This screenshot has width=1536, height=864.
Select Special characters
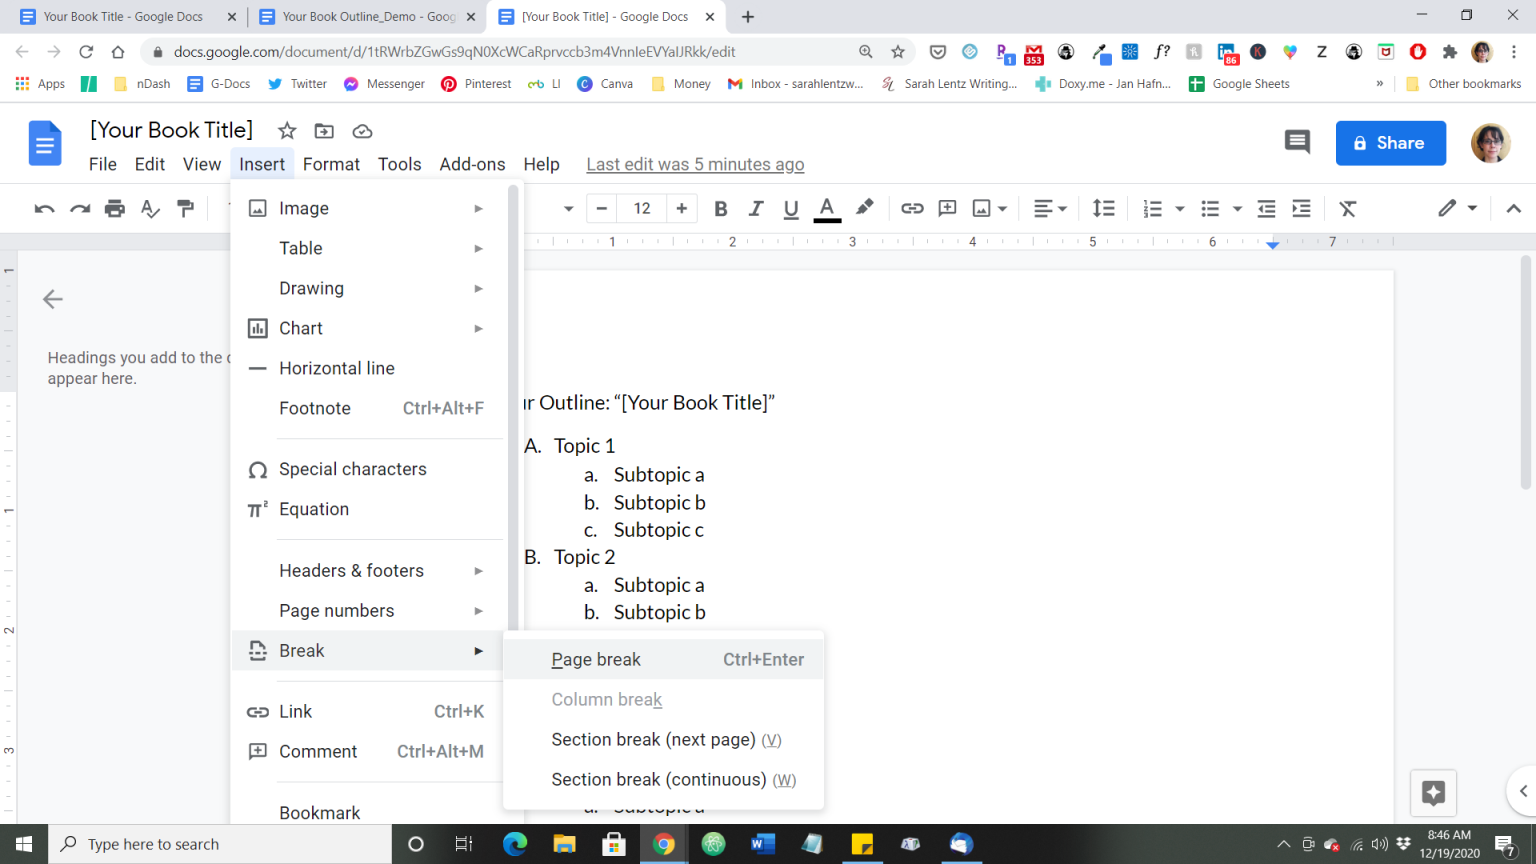367,469
